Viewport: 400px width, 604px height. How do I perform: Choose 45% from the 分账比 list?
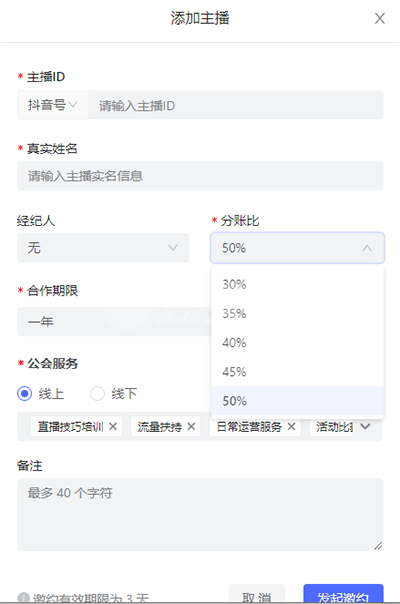pos(297,372)
